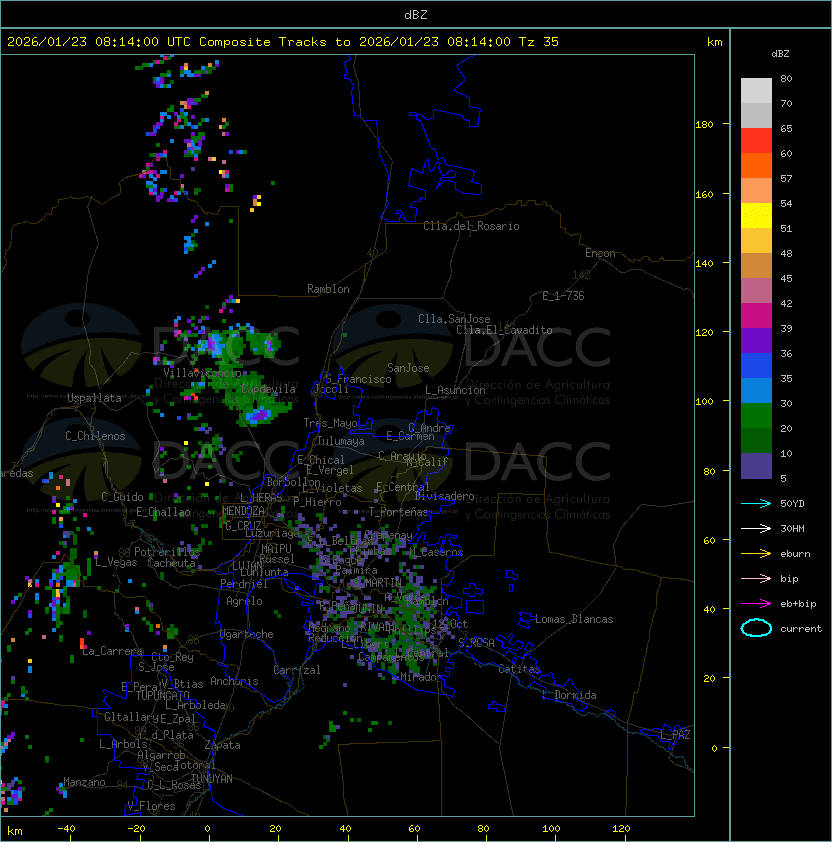Click the 'Divisadero' map label

pos(445,496)
